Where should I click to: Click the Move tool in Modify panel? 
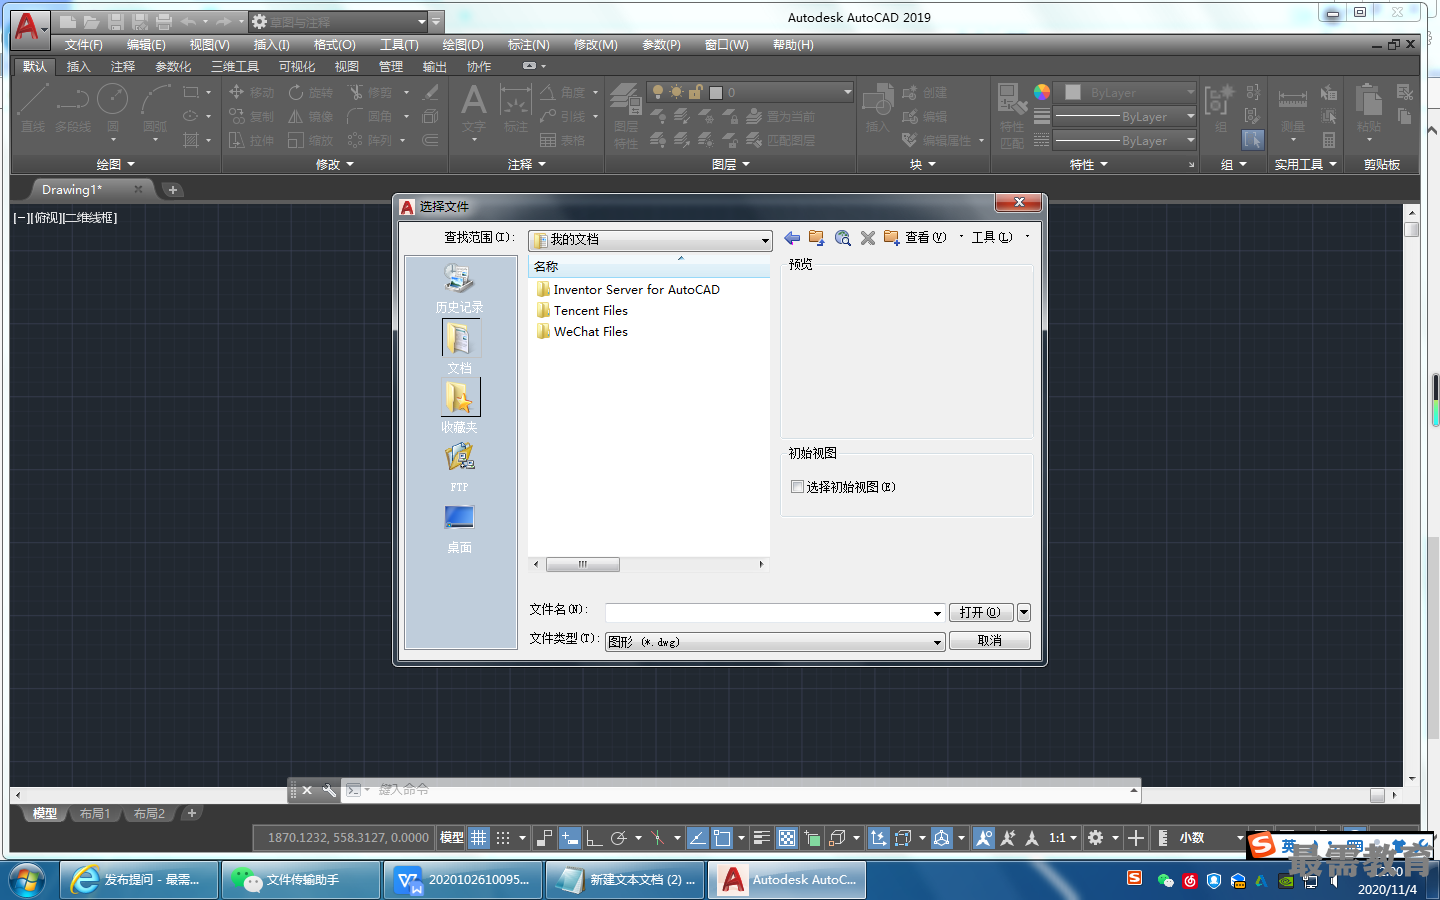pos(252,92)
